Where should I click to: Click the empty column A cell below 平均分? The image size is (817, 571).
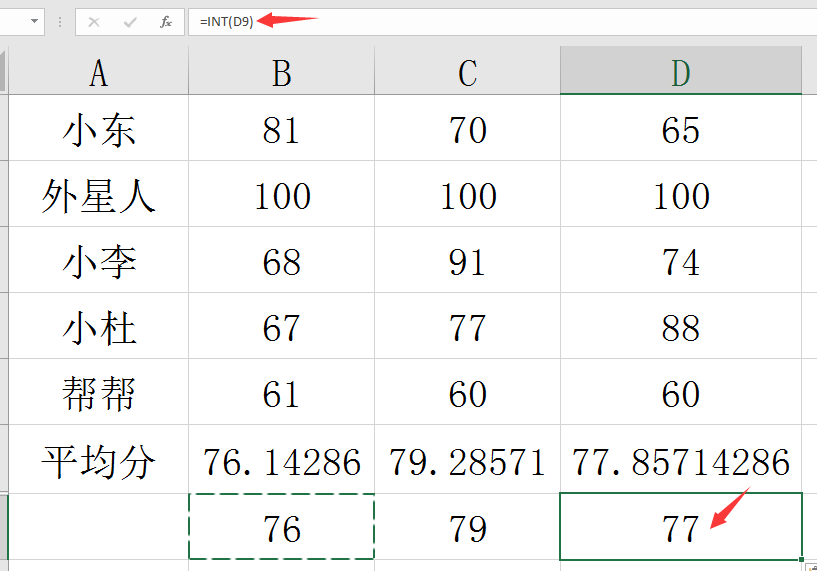pyautogui.click(x=98, y=527)
